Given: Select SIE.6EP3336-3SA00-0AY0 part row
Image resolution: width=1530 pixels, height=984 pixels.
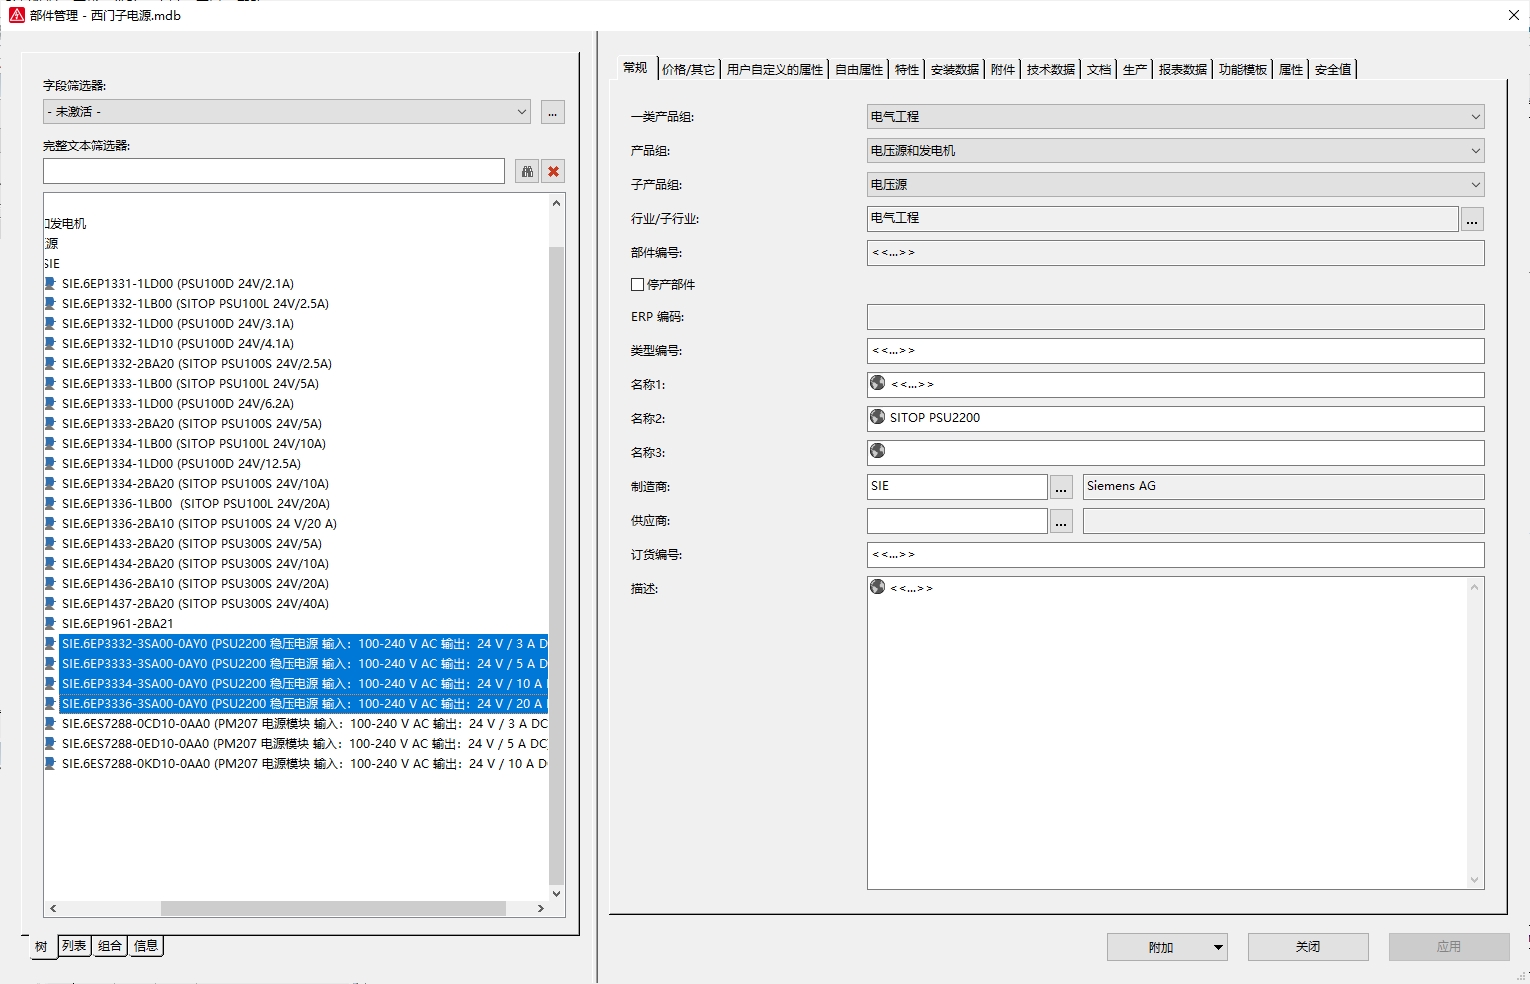Looking at the screenshot, I should [x=304, y=703].
